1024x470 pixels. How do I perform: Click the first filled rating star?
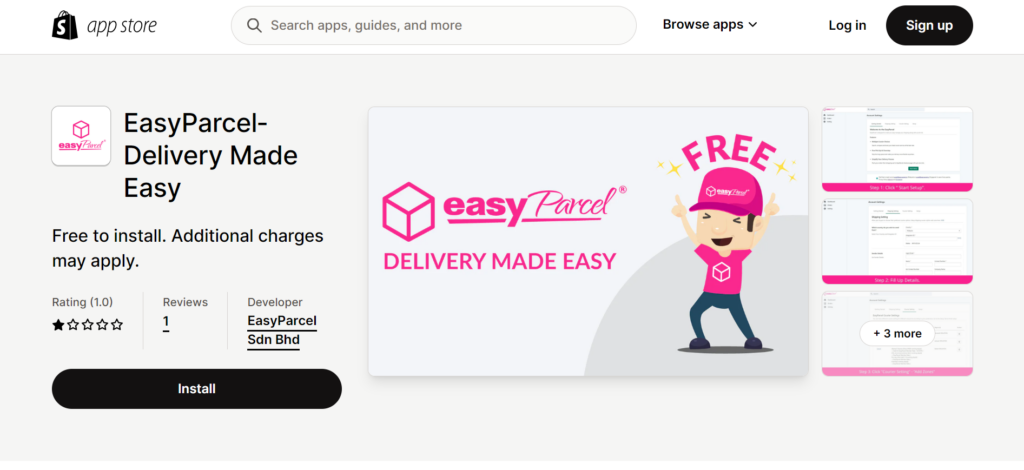(58, 324)
